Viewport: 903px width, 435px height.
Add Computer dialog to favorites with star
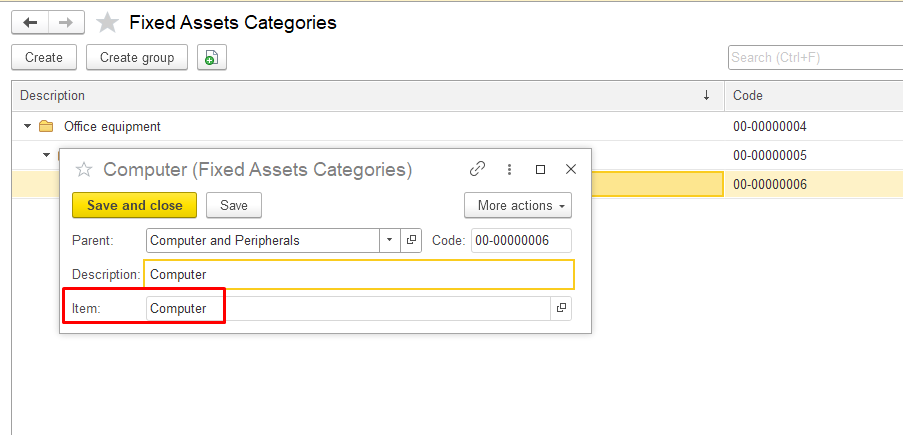tap(84, 170)
